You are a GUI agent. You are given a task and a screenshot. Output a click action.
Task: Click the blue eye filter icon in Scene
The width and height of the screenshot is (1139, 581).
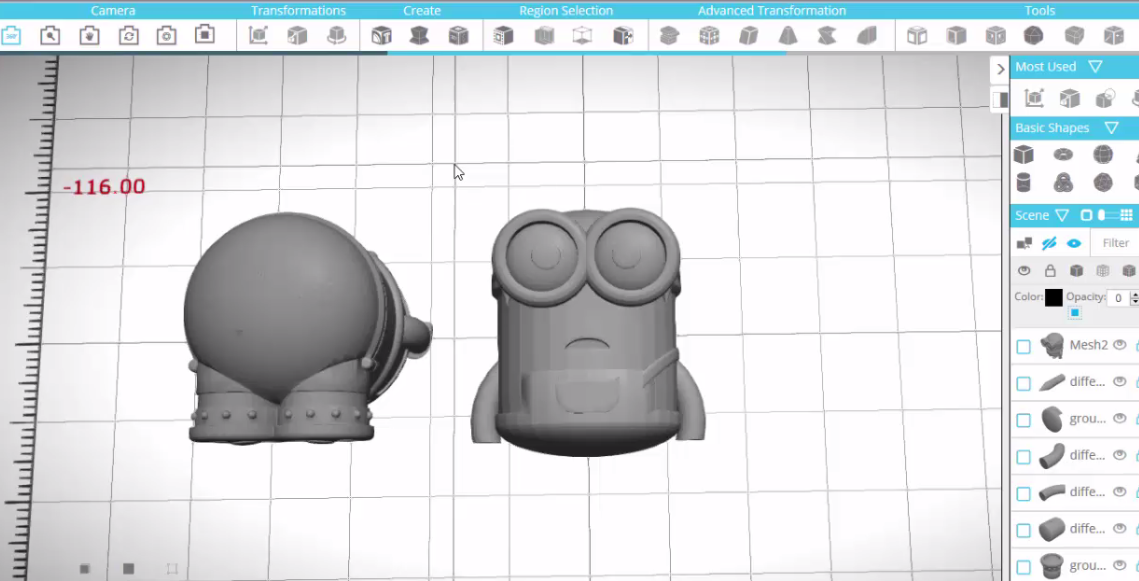point(1074,243)
